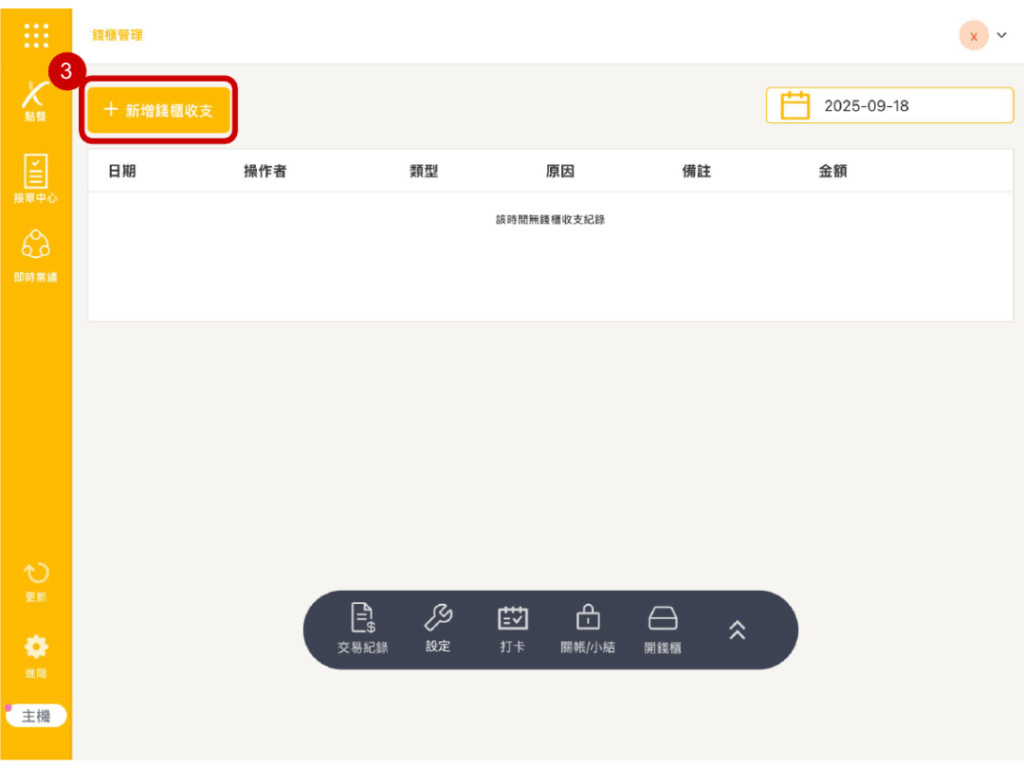Open 關帳/小結 closing summary
This screenshot has width=1024, height=768.
click(588, 629)
